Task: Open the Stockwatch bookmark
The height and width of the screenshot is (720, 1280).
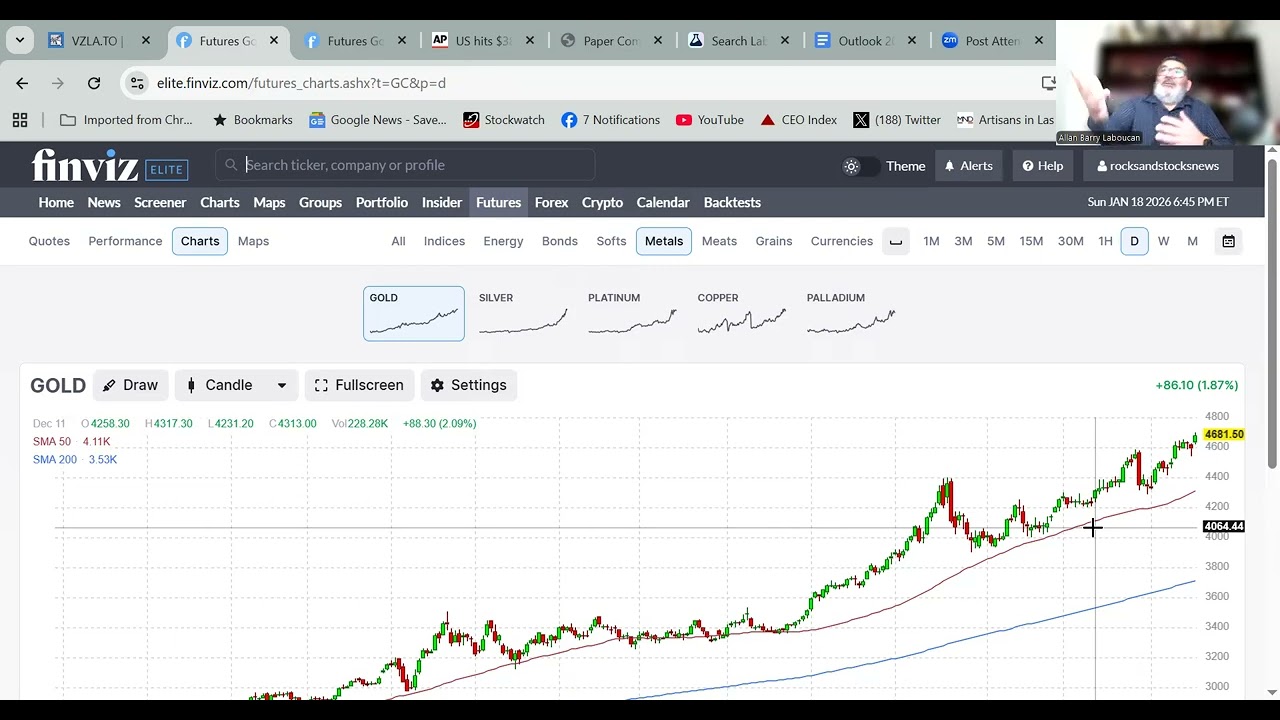Action: [504, 120]
